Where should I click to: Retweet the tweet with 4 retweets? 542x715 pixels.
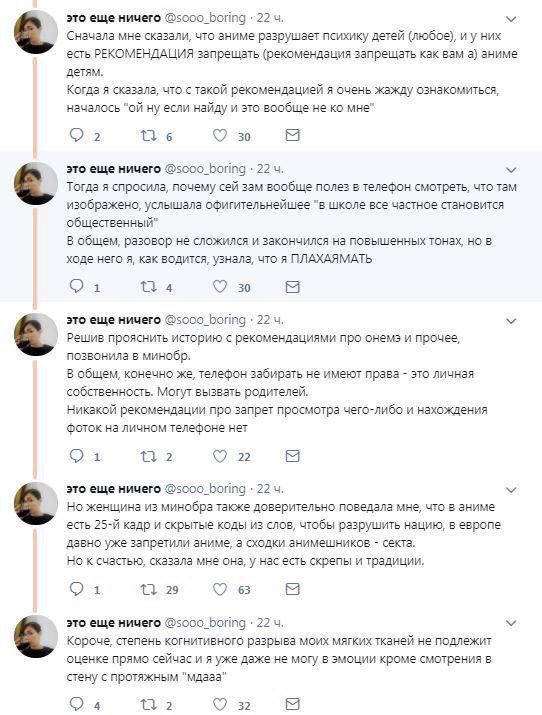148,287
